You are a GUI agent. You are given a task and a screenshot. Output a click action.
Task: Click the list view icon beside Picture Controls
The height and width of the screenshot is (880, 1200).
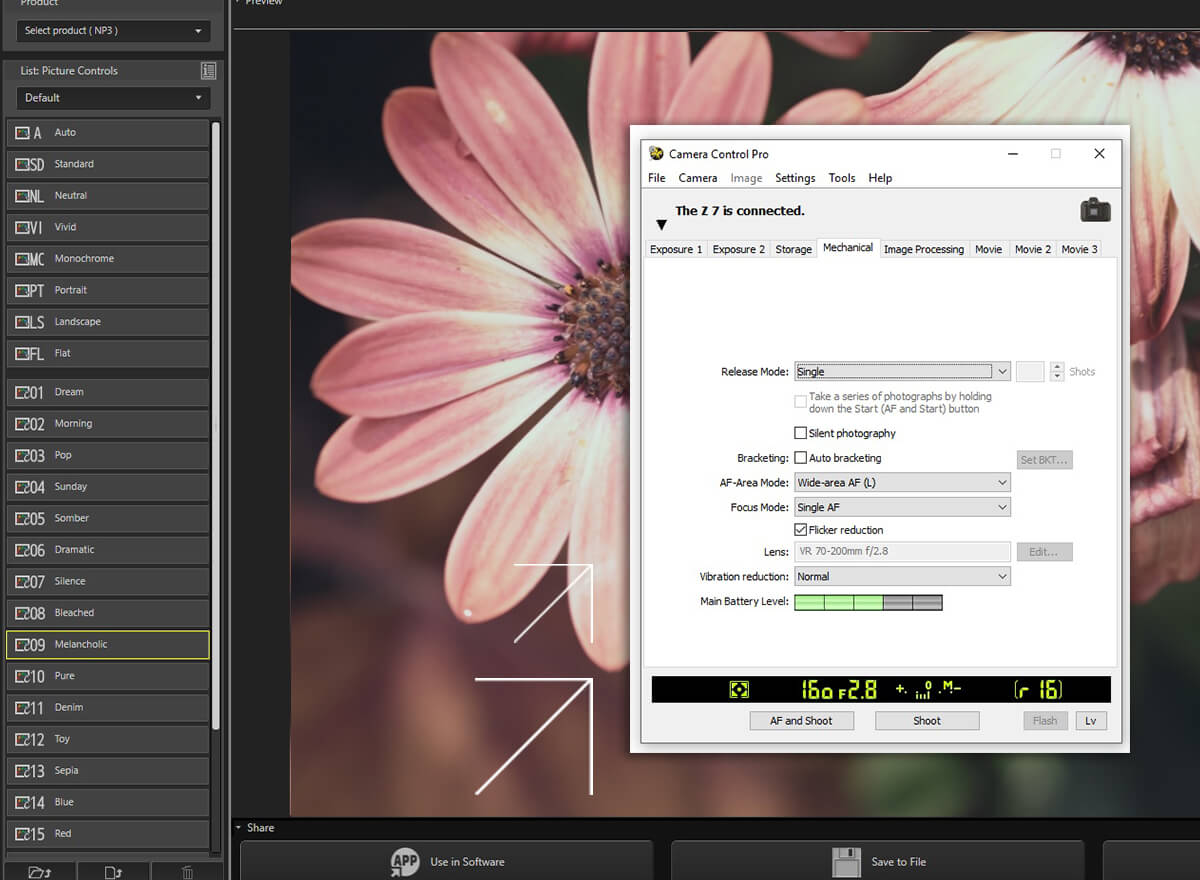tap(208, 70)
